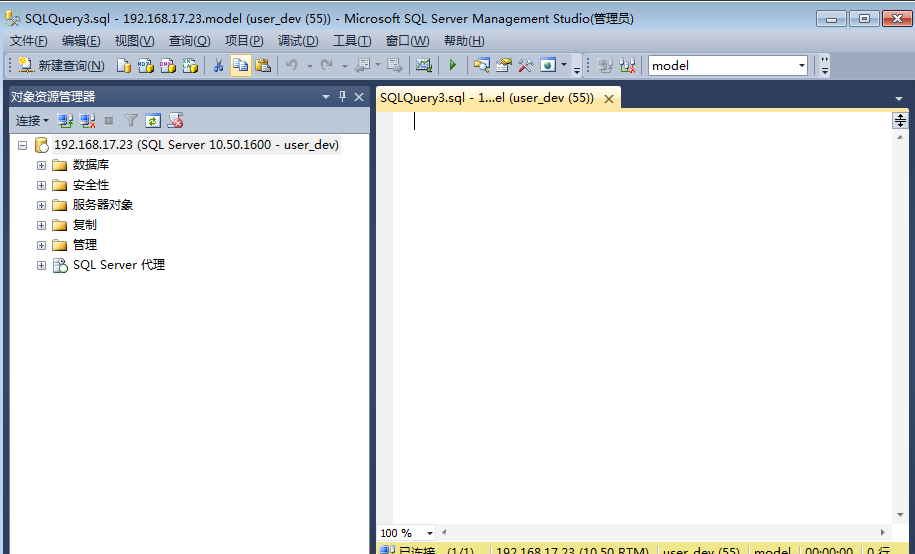Click Connect Object Explorer icon

click(65, 121)
